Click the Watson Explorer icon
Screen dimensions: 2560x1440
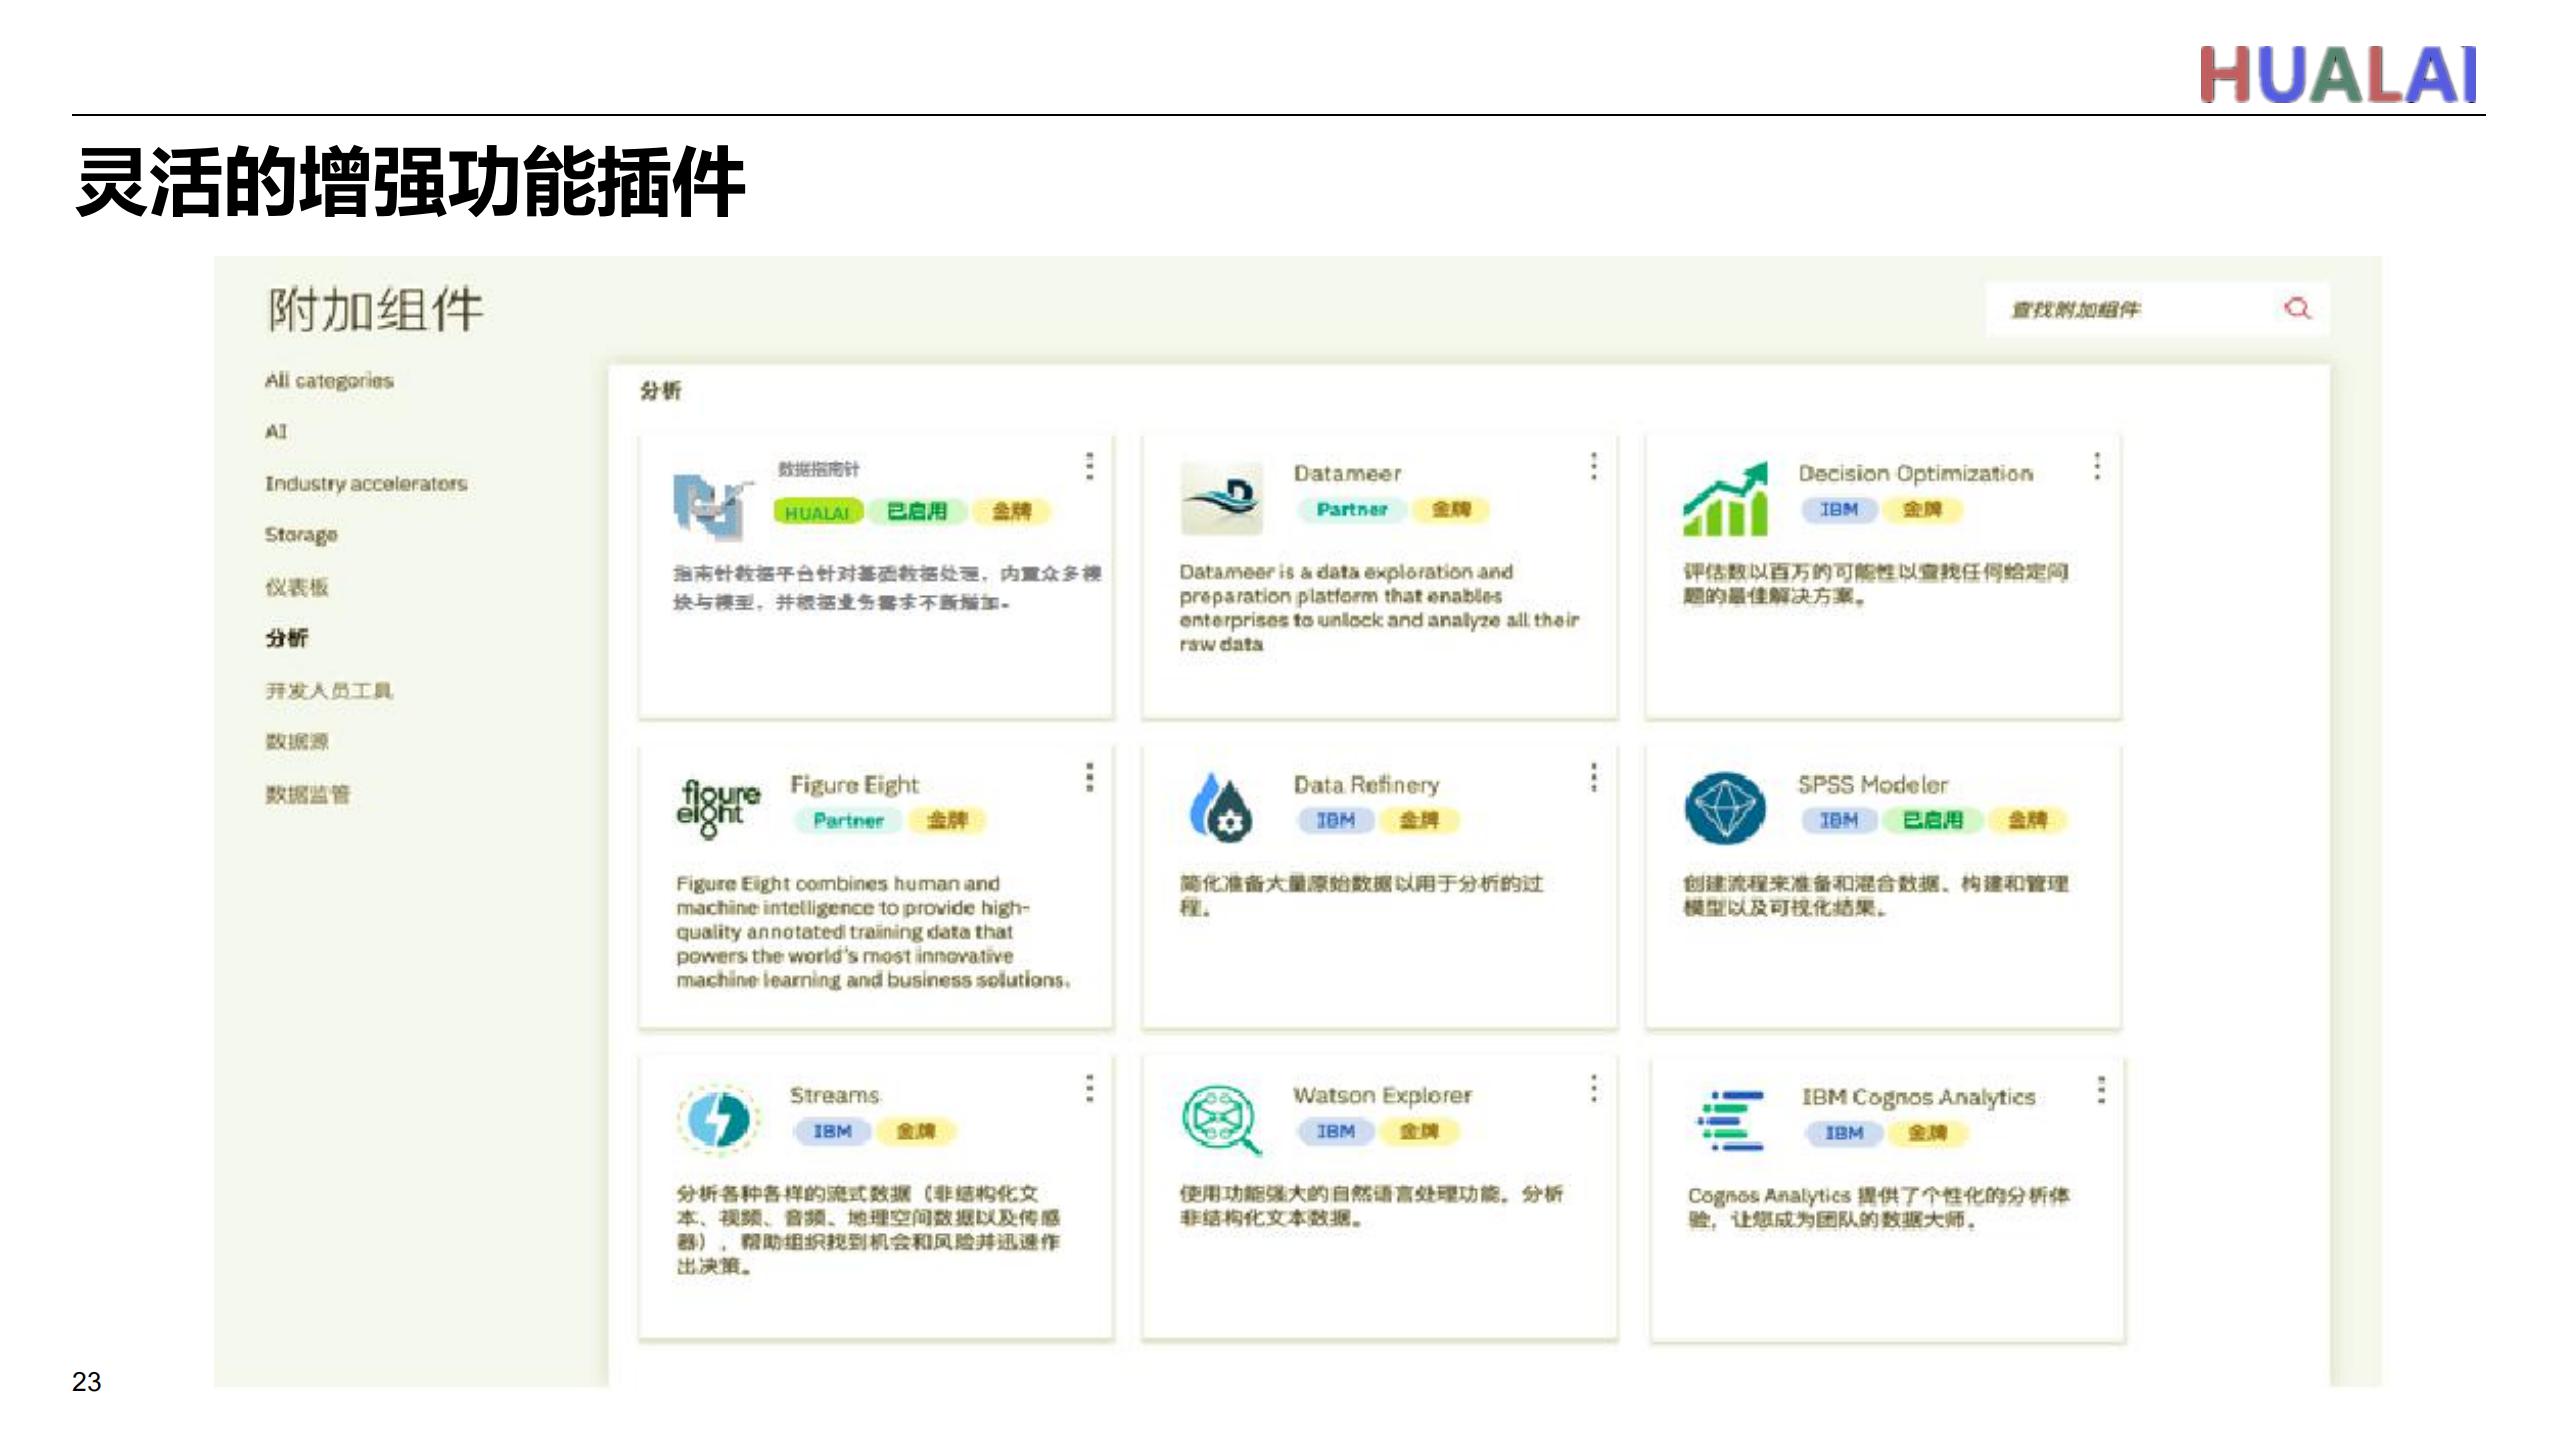pos(1221,1119)
